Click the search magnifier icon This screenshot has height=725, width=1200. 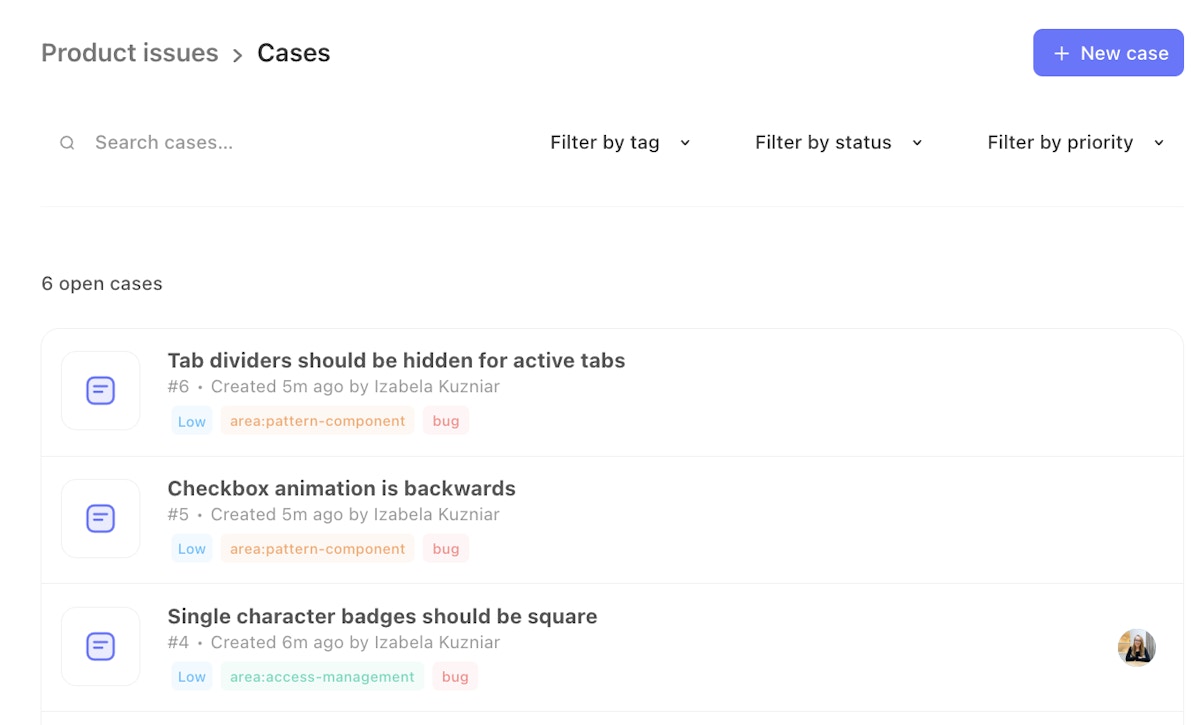[67, 143]
